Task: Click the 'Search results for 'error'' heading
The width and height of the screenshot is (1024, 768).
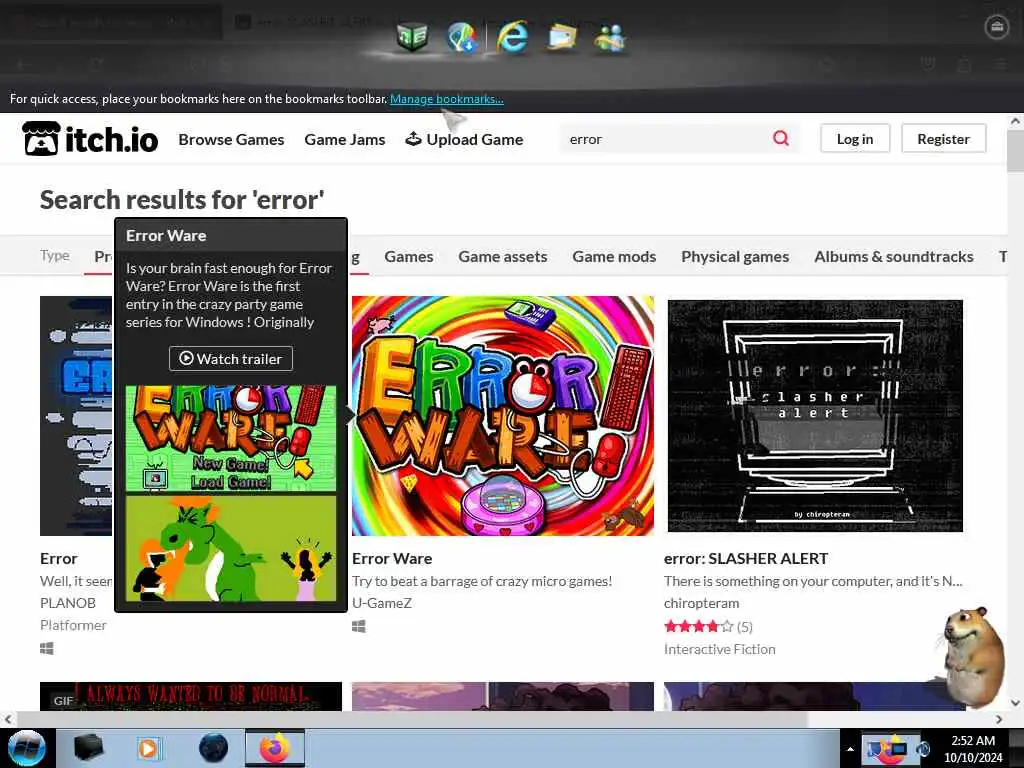Action: point(182,199)
